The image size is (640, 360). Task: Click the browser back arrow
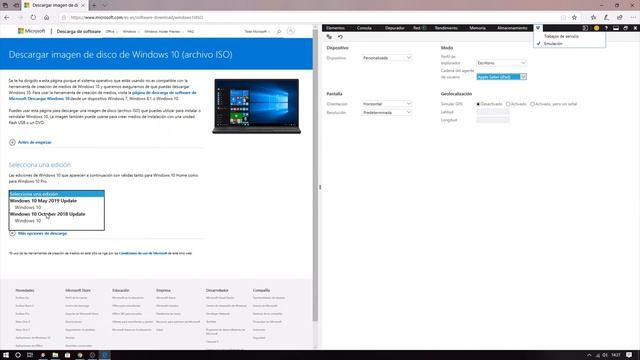coord(7,18)
